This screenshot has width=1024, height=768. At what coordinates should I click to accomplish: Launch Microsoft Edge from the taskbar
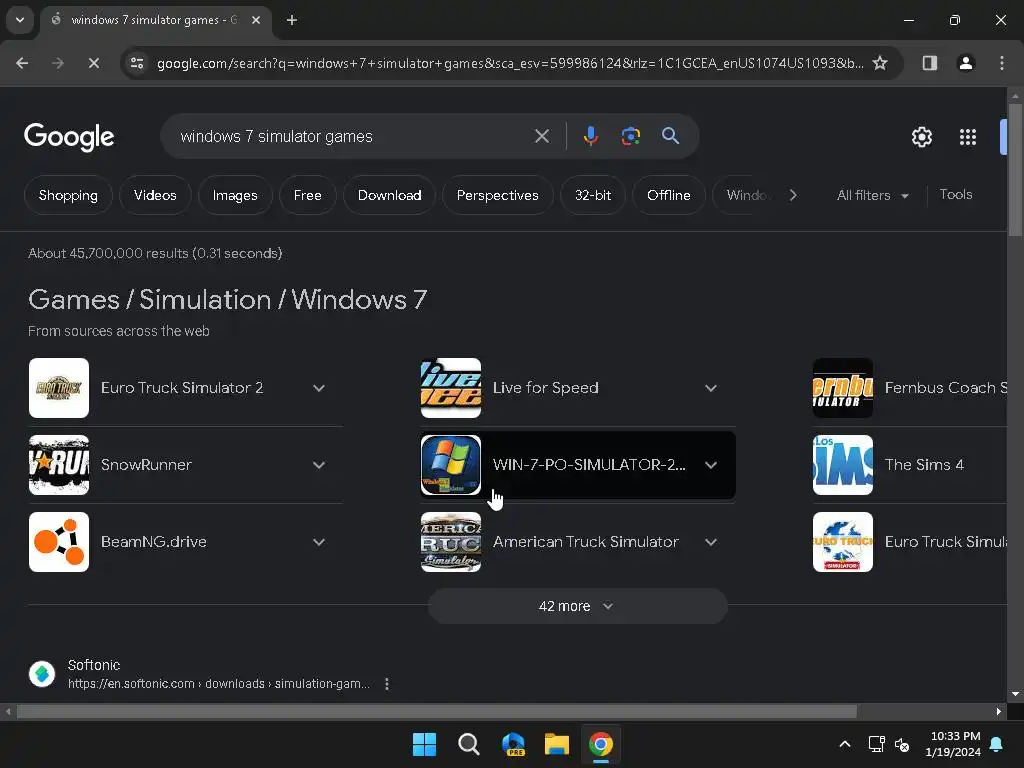513,744
